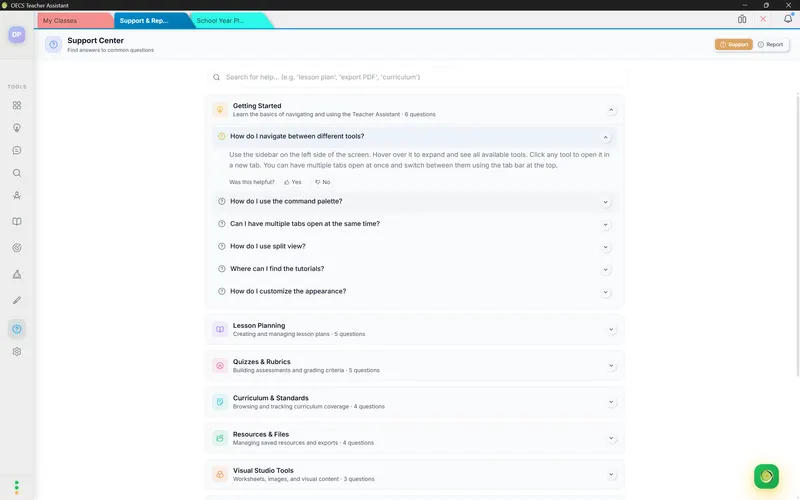
Task: Click the target tool in sidebar
Action: coord(17,248)
